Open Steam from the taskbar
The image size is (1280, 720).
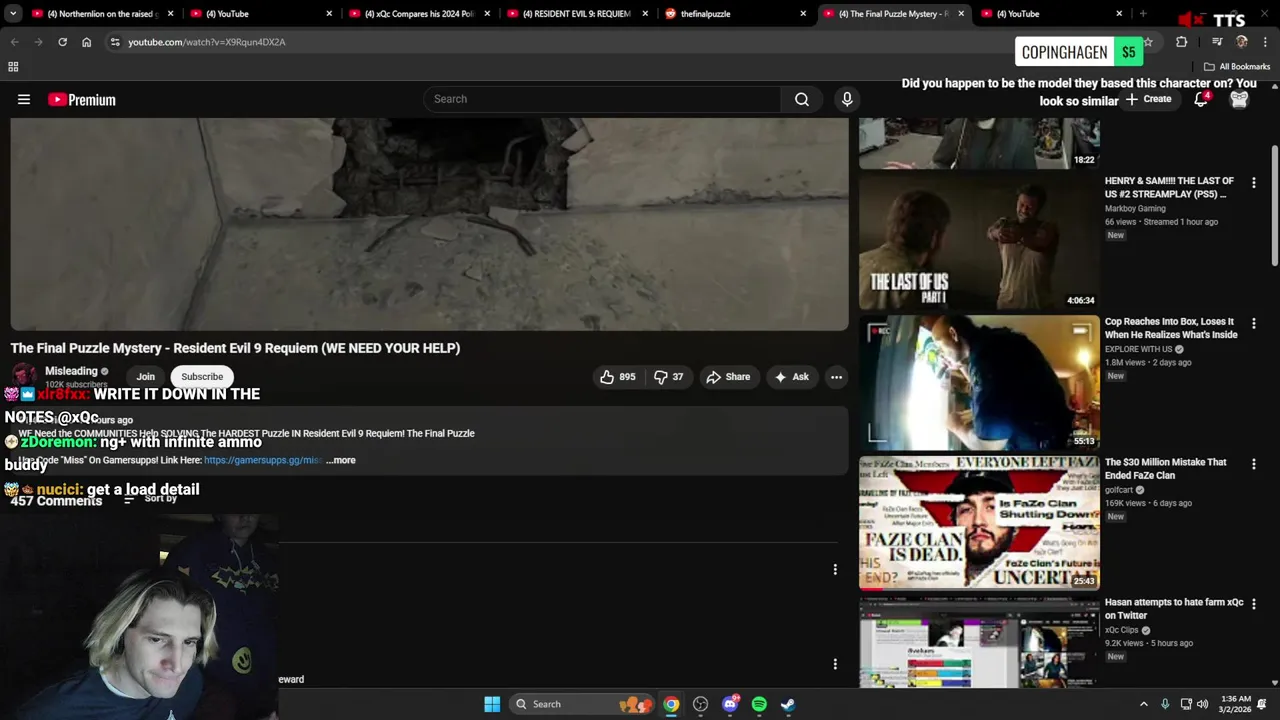(x=788, y=704)
